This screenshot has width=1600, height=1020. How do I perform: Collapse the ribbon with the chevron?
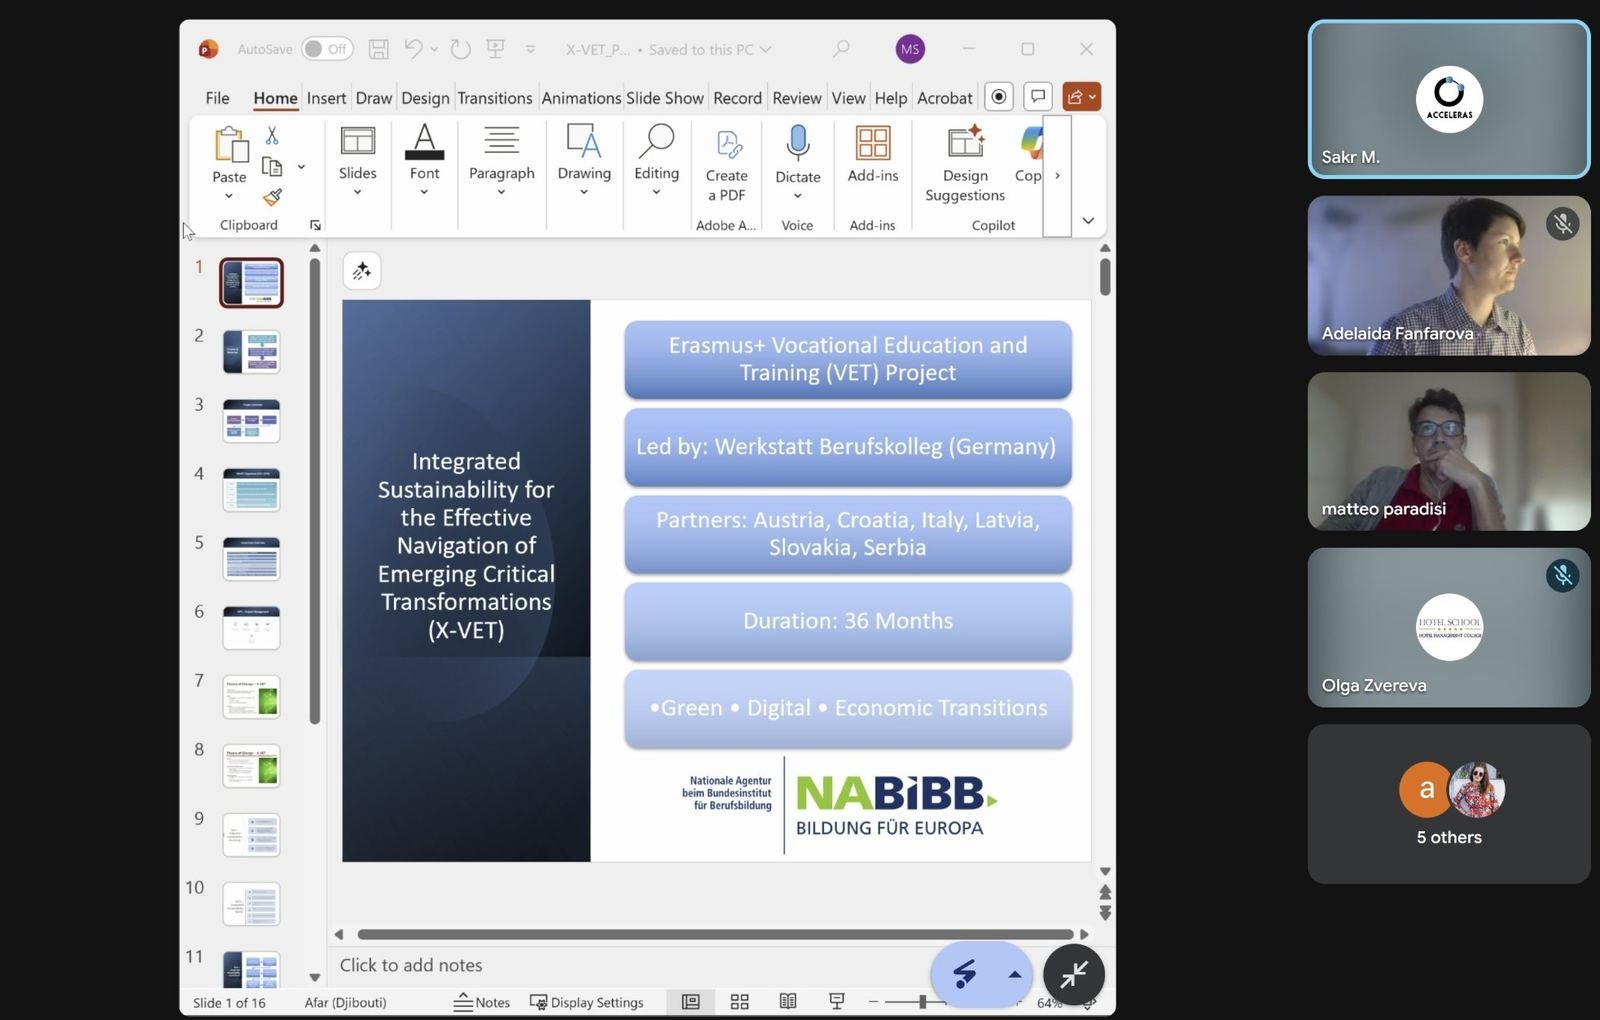1088,221
